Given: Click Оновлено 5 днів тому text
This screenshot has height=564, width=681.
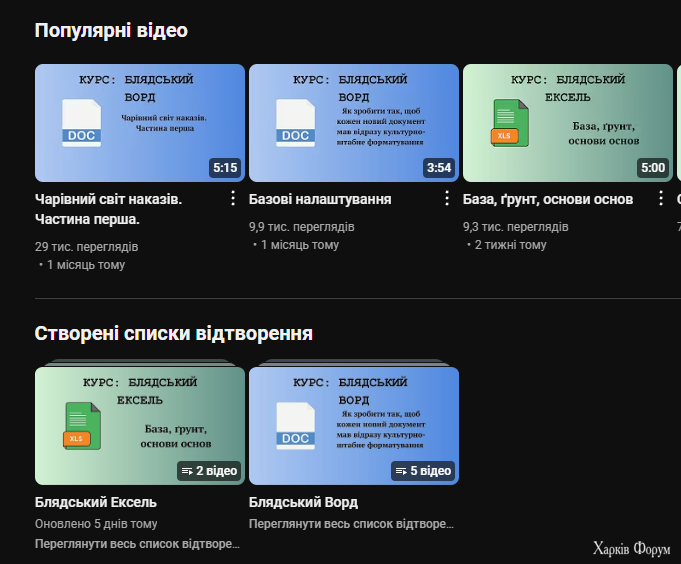Looking at the screenshot, I should click(x=96, y=524).
